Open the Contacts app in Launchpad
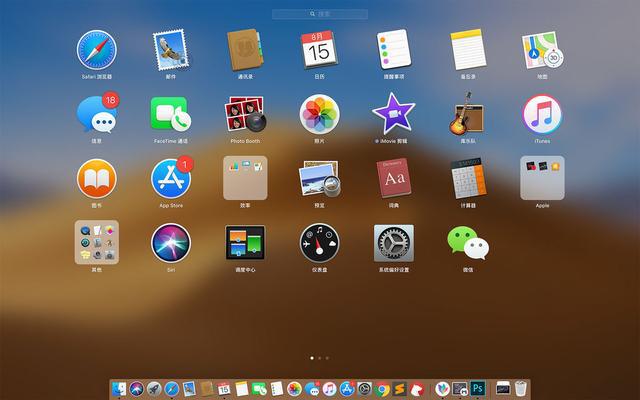640x400 pixels. point(245,50)
